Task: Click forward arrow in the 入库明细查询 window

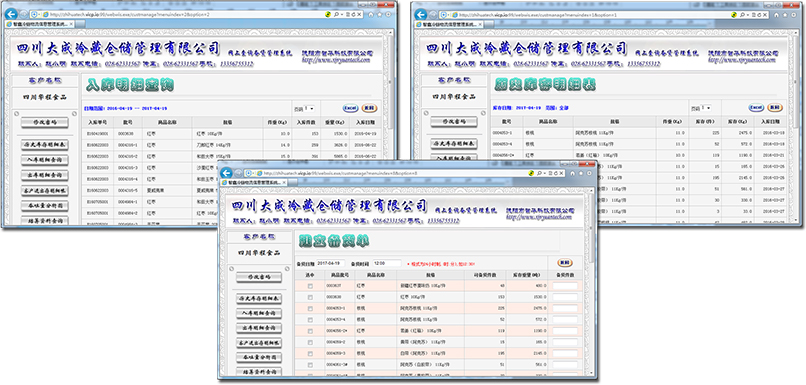Action: point(23,14)
